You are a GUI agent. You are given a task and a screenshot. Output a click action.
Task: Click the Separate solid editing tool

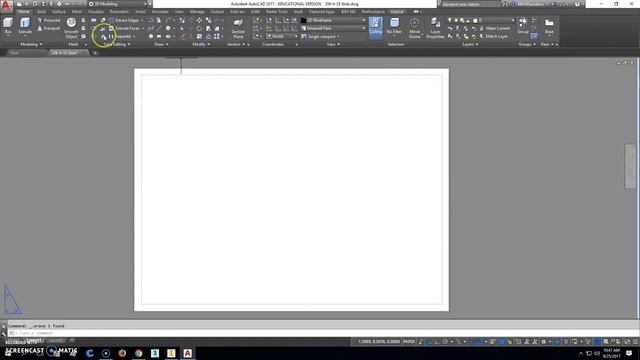122,36
